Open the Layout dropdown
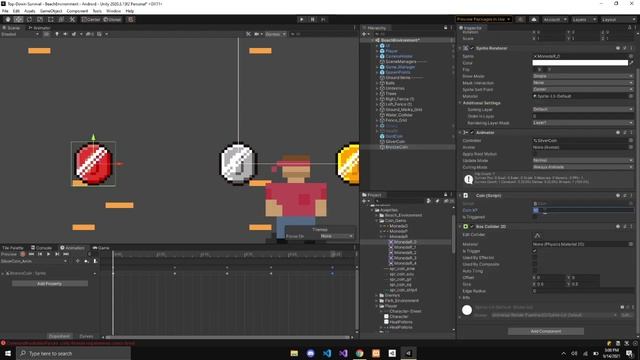The height and width of the screenshot is (360, 640). click(618, 19)
